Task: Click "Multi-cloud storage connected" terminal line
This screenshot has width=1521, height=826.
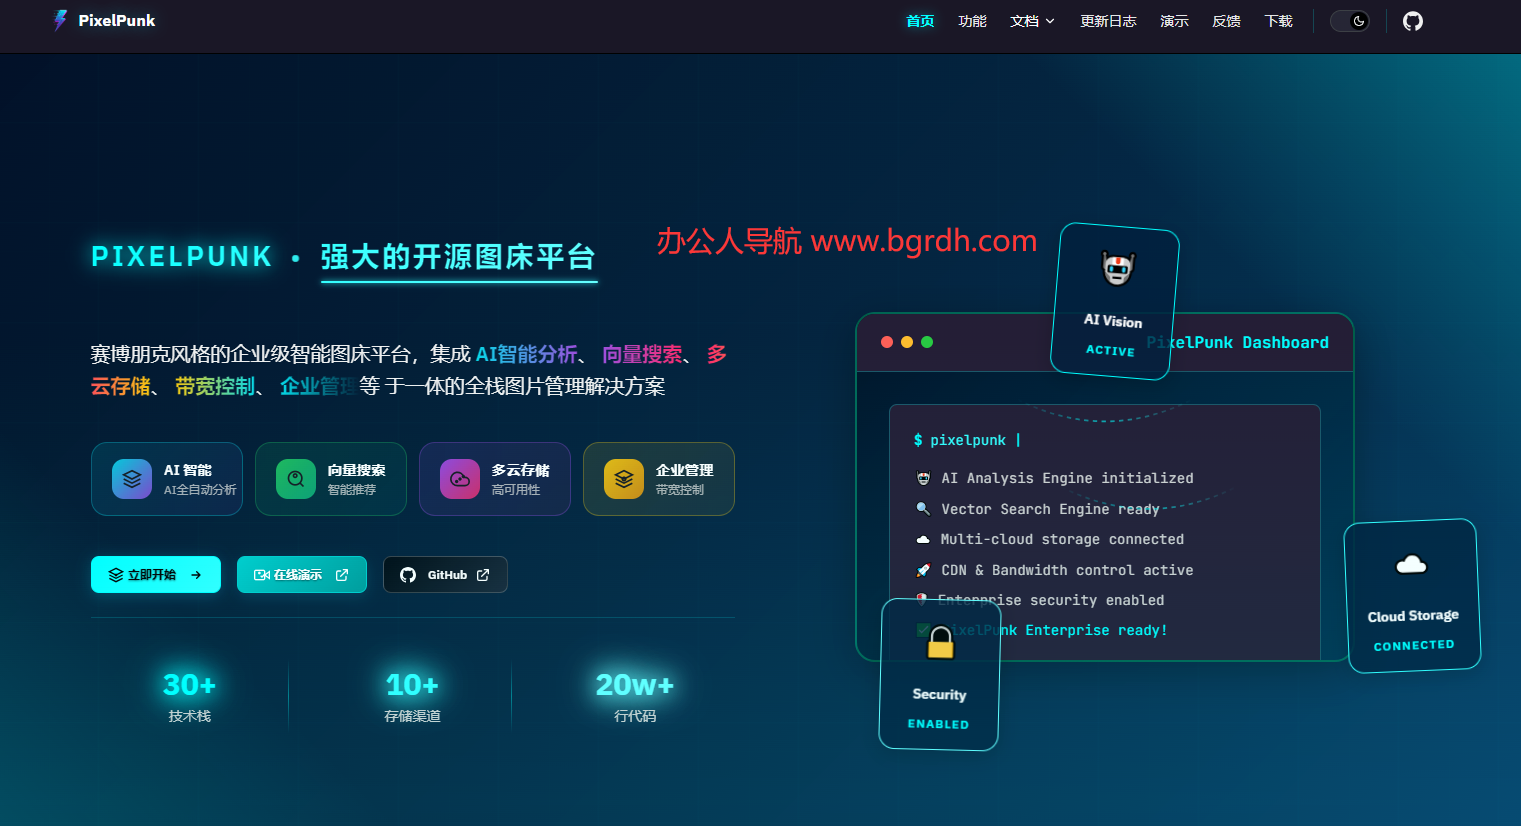Action: pyautogui.click(x=1062, y=539)
